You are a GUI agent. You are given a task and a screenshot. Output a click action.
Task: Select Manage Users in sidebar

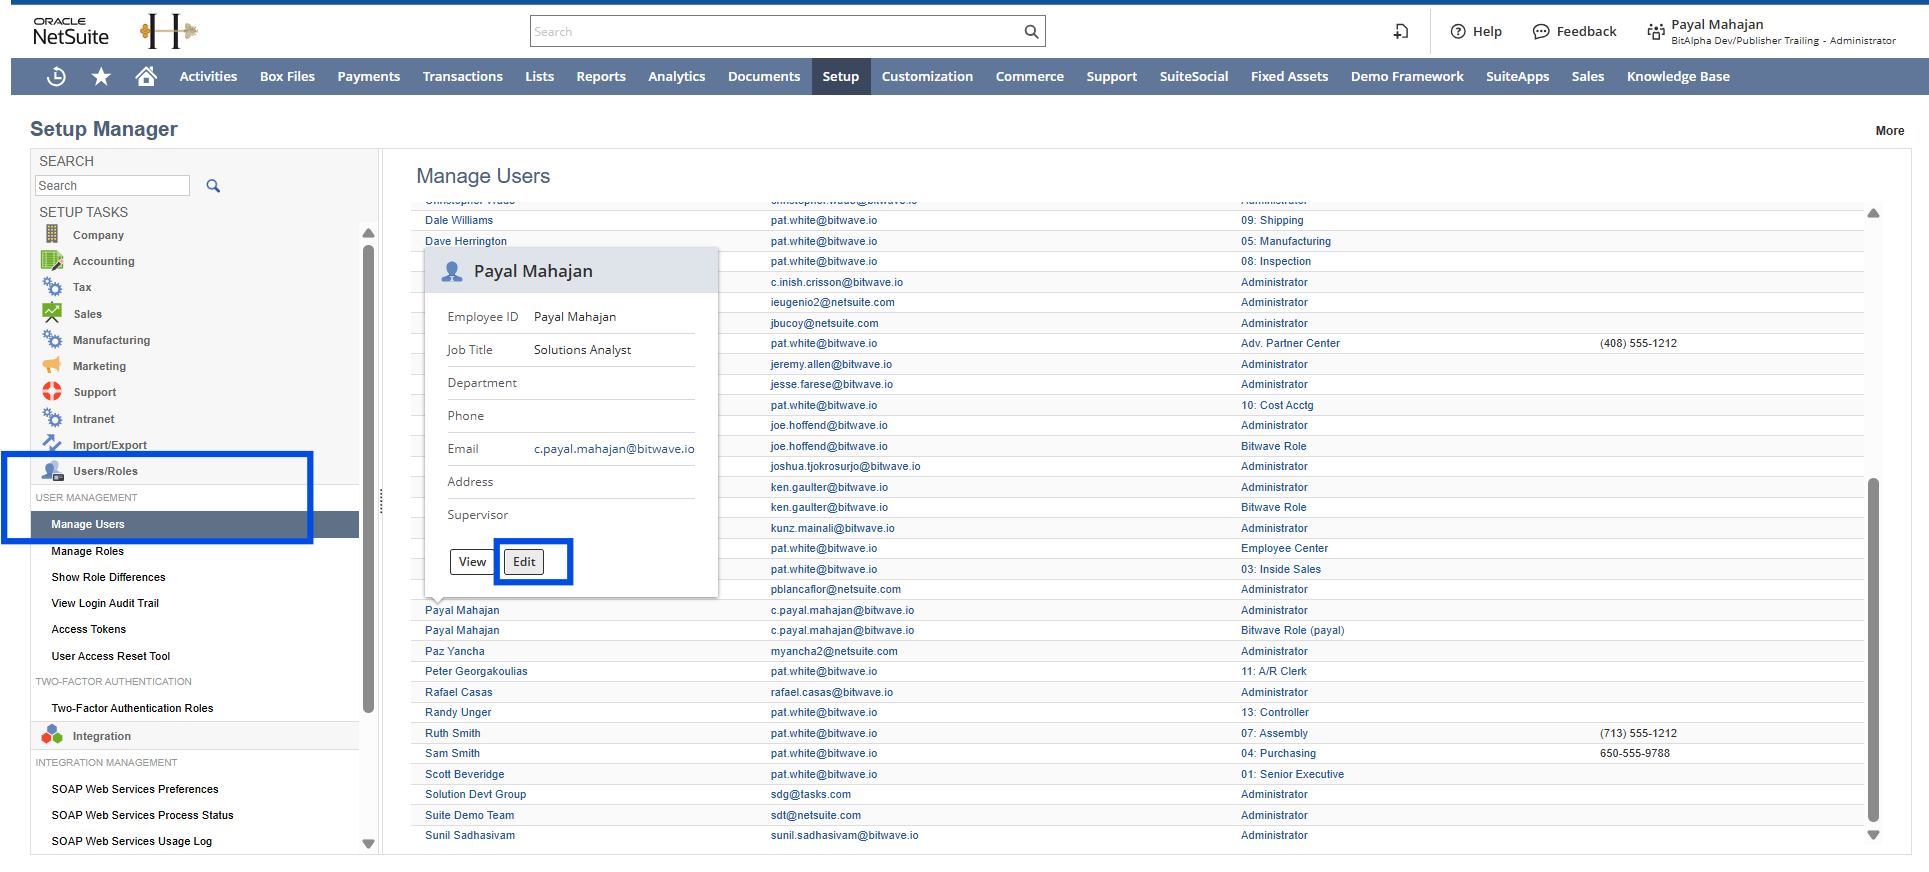tap(195, 524)
